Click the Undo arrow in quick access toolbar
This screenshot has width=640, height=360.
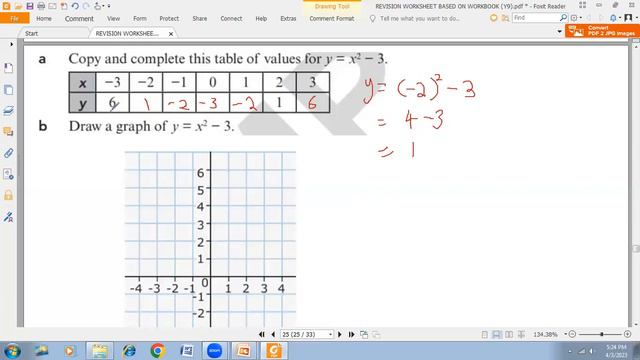(x=75, y=6)
